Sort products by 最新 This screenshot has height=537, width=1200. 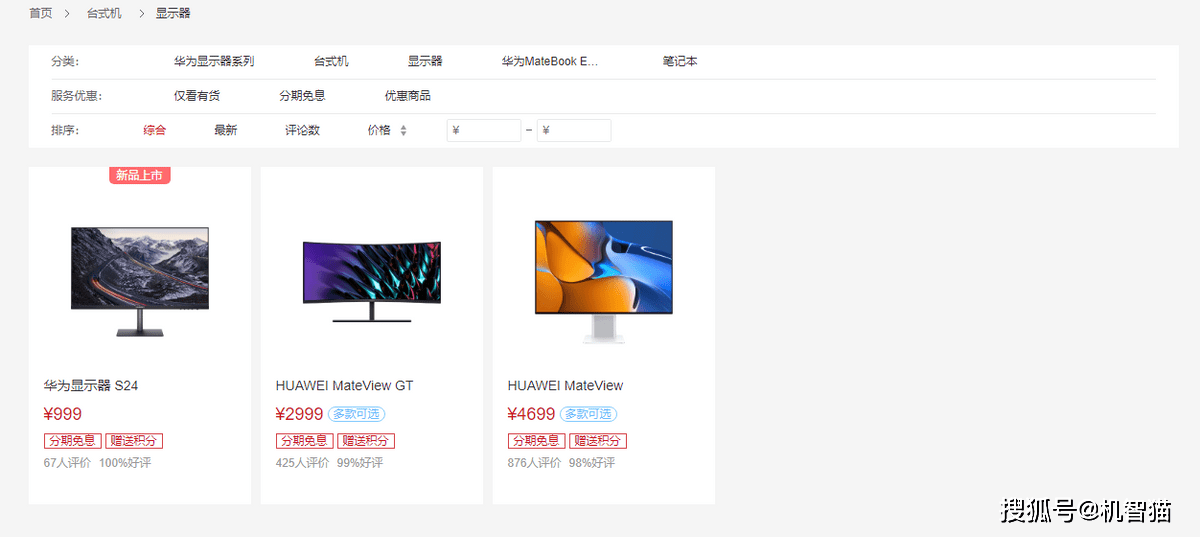click(x=226, y=130)
